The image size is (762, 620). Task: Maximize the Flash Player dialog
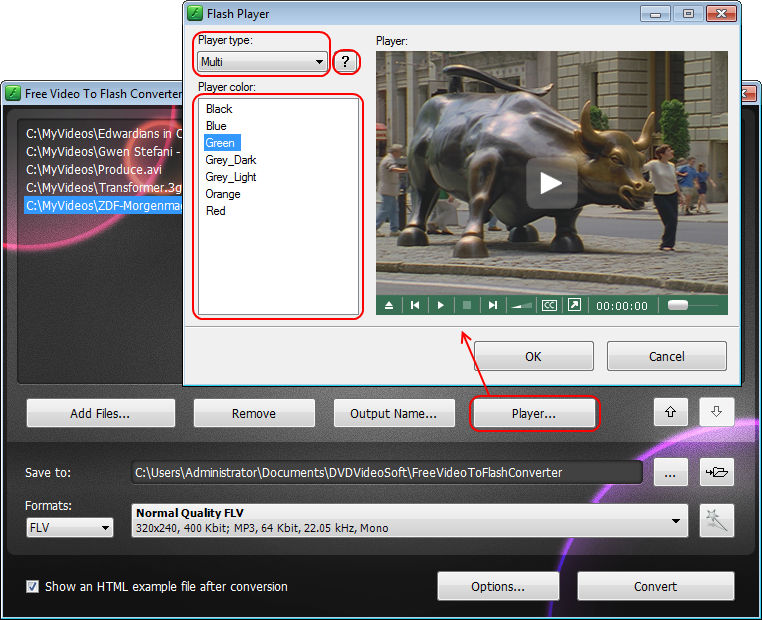pos(688,14)
